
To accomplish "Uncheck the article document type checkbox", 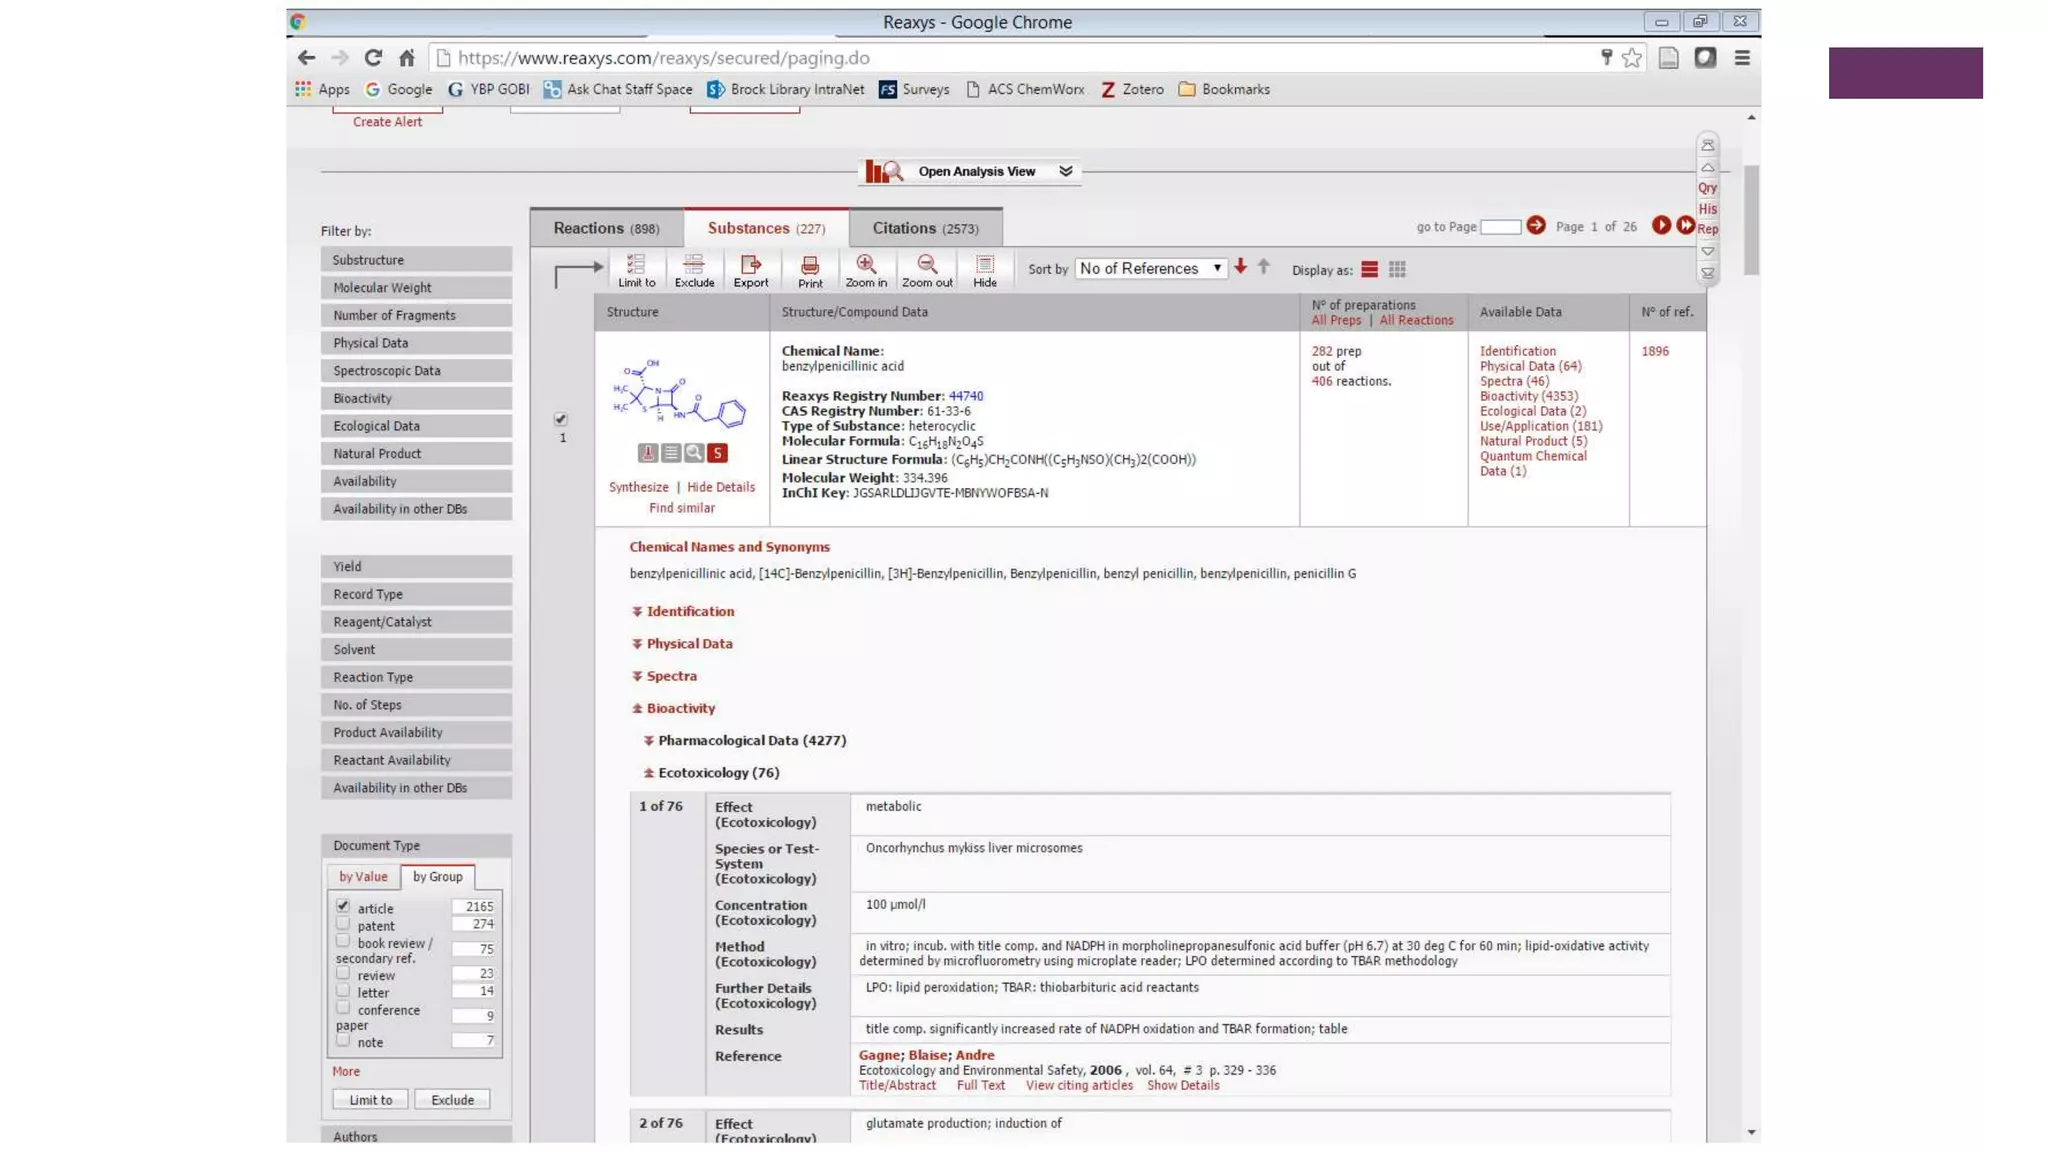I will coord(343,906).
